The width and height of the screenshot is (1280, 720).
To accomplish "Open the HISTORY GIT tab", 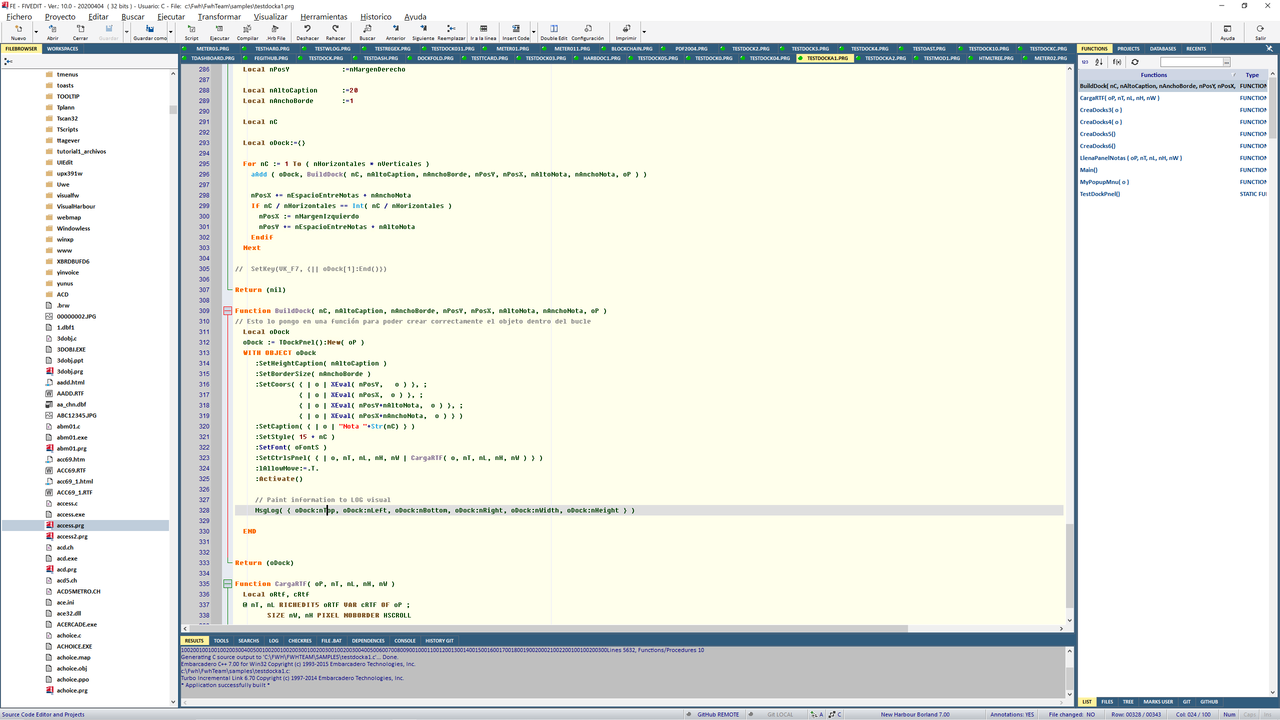I will [x=439, y=640].
